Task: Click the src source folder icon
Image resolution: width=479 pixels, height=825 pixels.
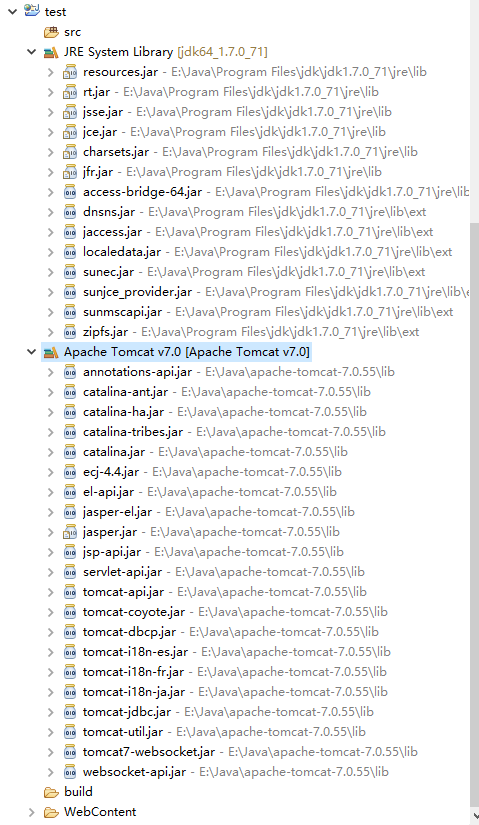Action: coord(51,32)
